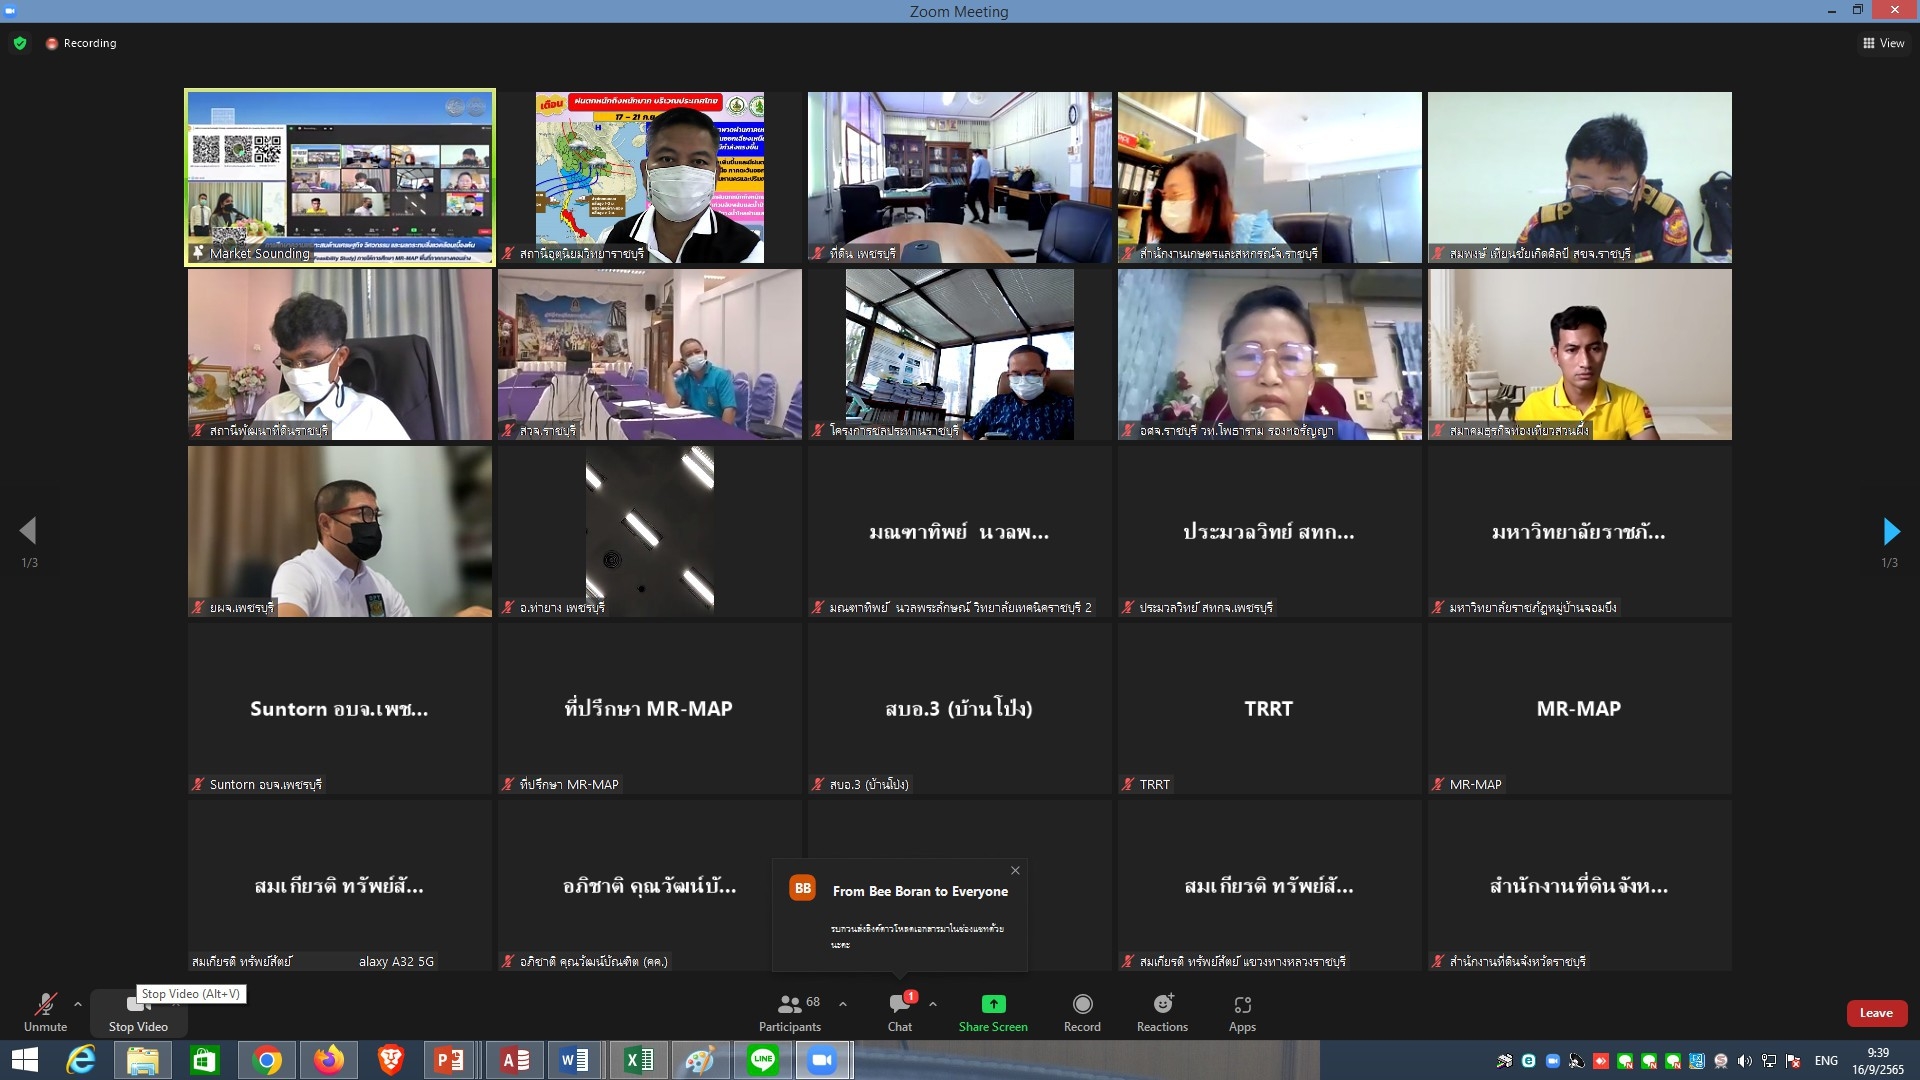Open the Chat panel
The width and height of the screenshot is (1920, 1080).
pyautogui.click(x=899, y=1010)
